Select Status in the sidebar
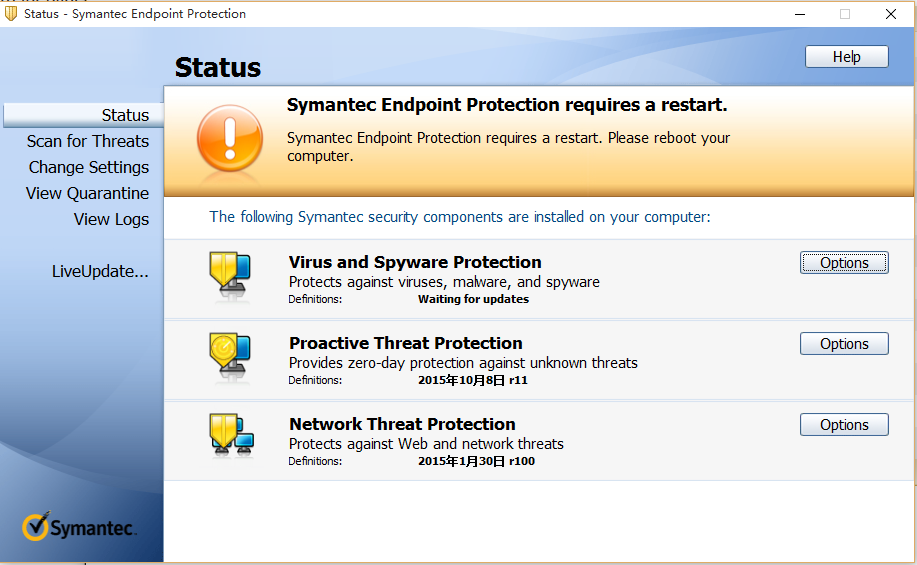This screenshot has width=917, height=565. 125,115
